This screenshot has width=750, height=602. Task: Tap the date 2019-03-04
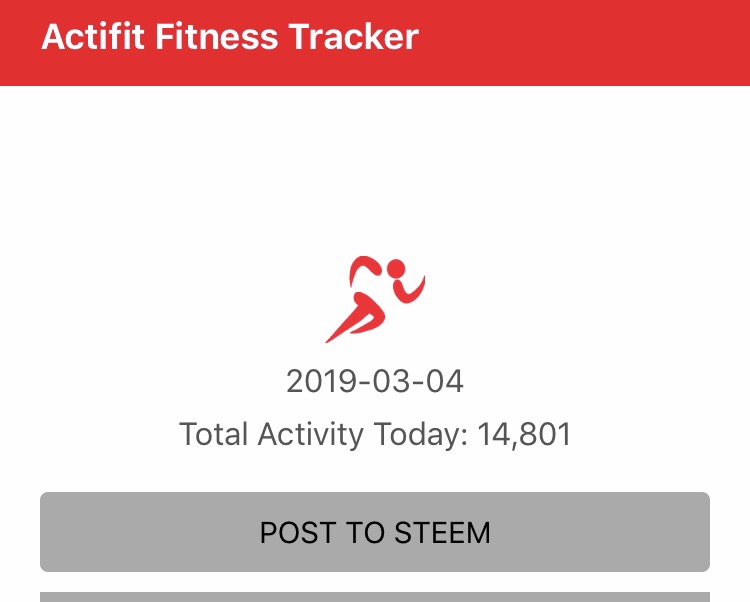coord(375,381)
